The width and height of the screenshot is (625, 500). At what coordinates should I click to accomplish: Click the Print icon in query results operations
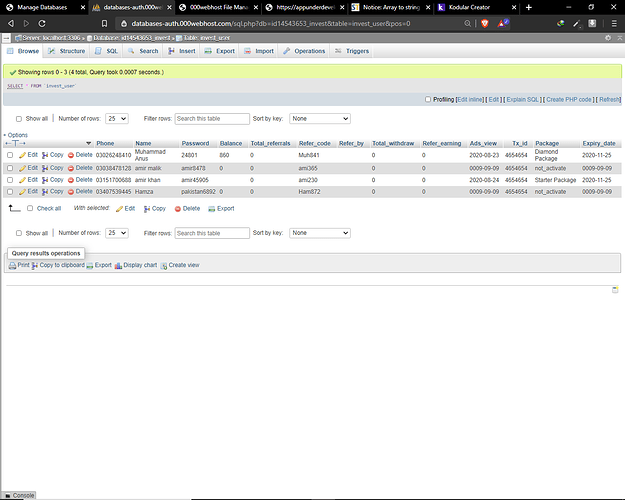click(12, 266)
